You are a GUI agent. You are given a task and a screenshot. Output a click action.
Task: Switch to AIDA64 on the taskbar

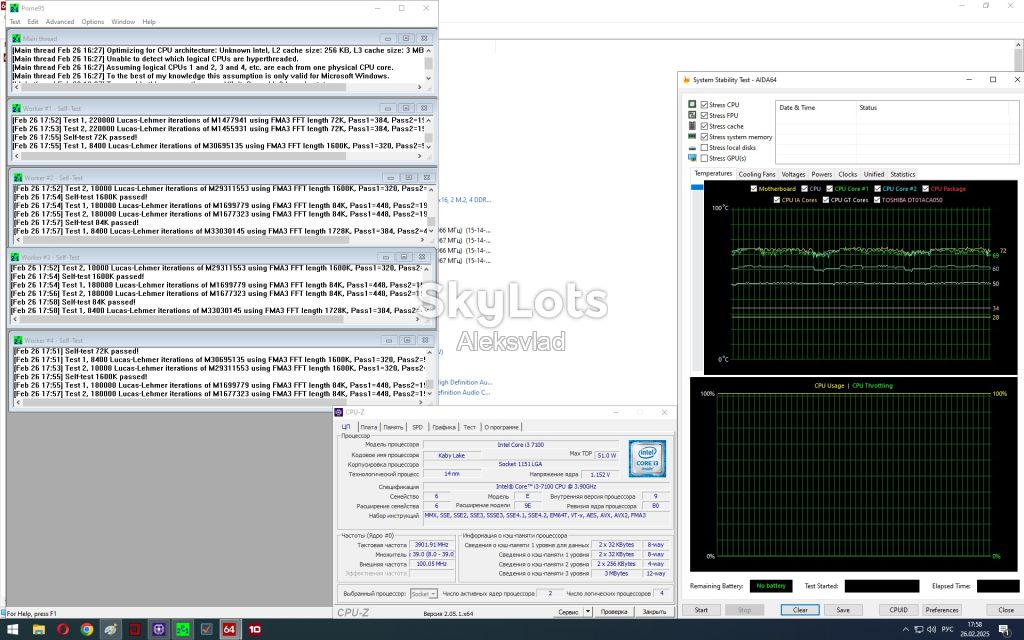pos(229,630)
